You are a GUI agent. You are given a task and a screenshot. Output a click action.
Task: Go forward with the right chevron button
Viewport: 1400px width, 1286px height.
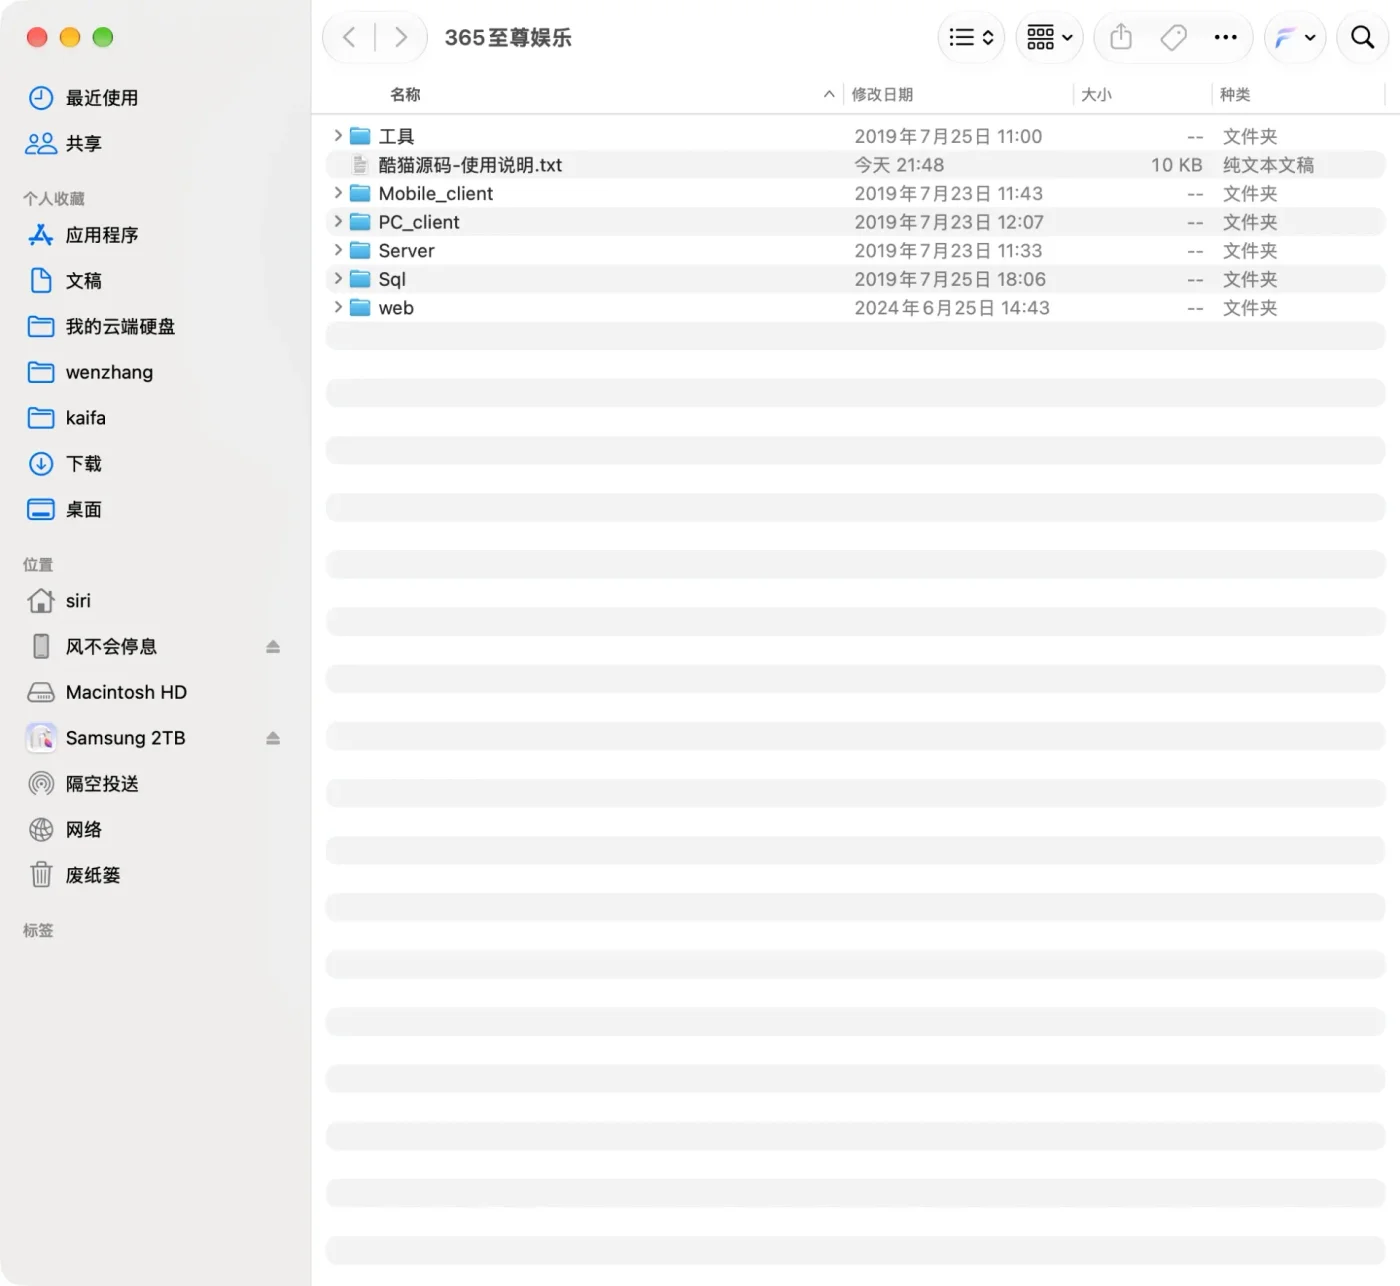(401, 38)
